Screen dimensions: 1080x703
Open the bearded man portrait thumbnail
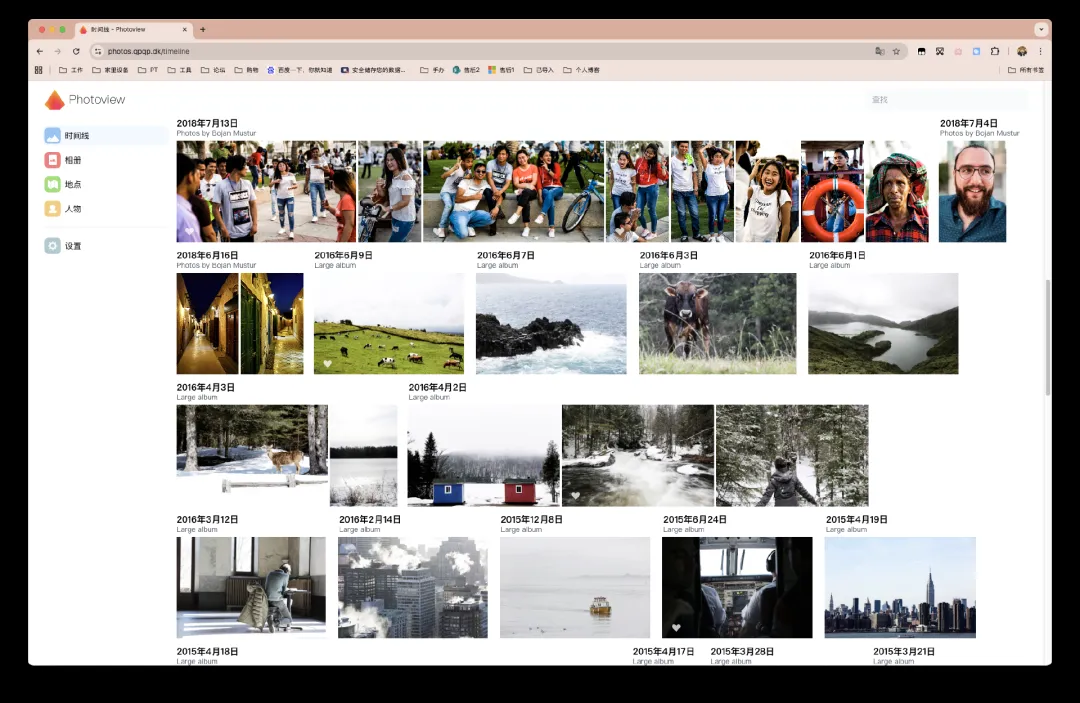[972, 191]
